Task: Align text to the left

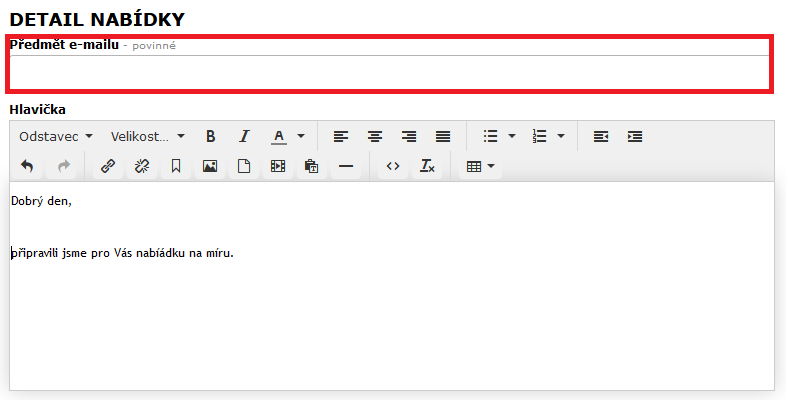Action: (341, 136)
